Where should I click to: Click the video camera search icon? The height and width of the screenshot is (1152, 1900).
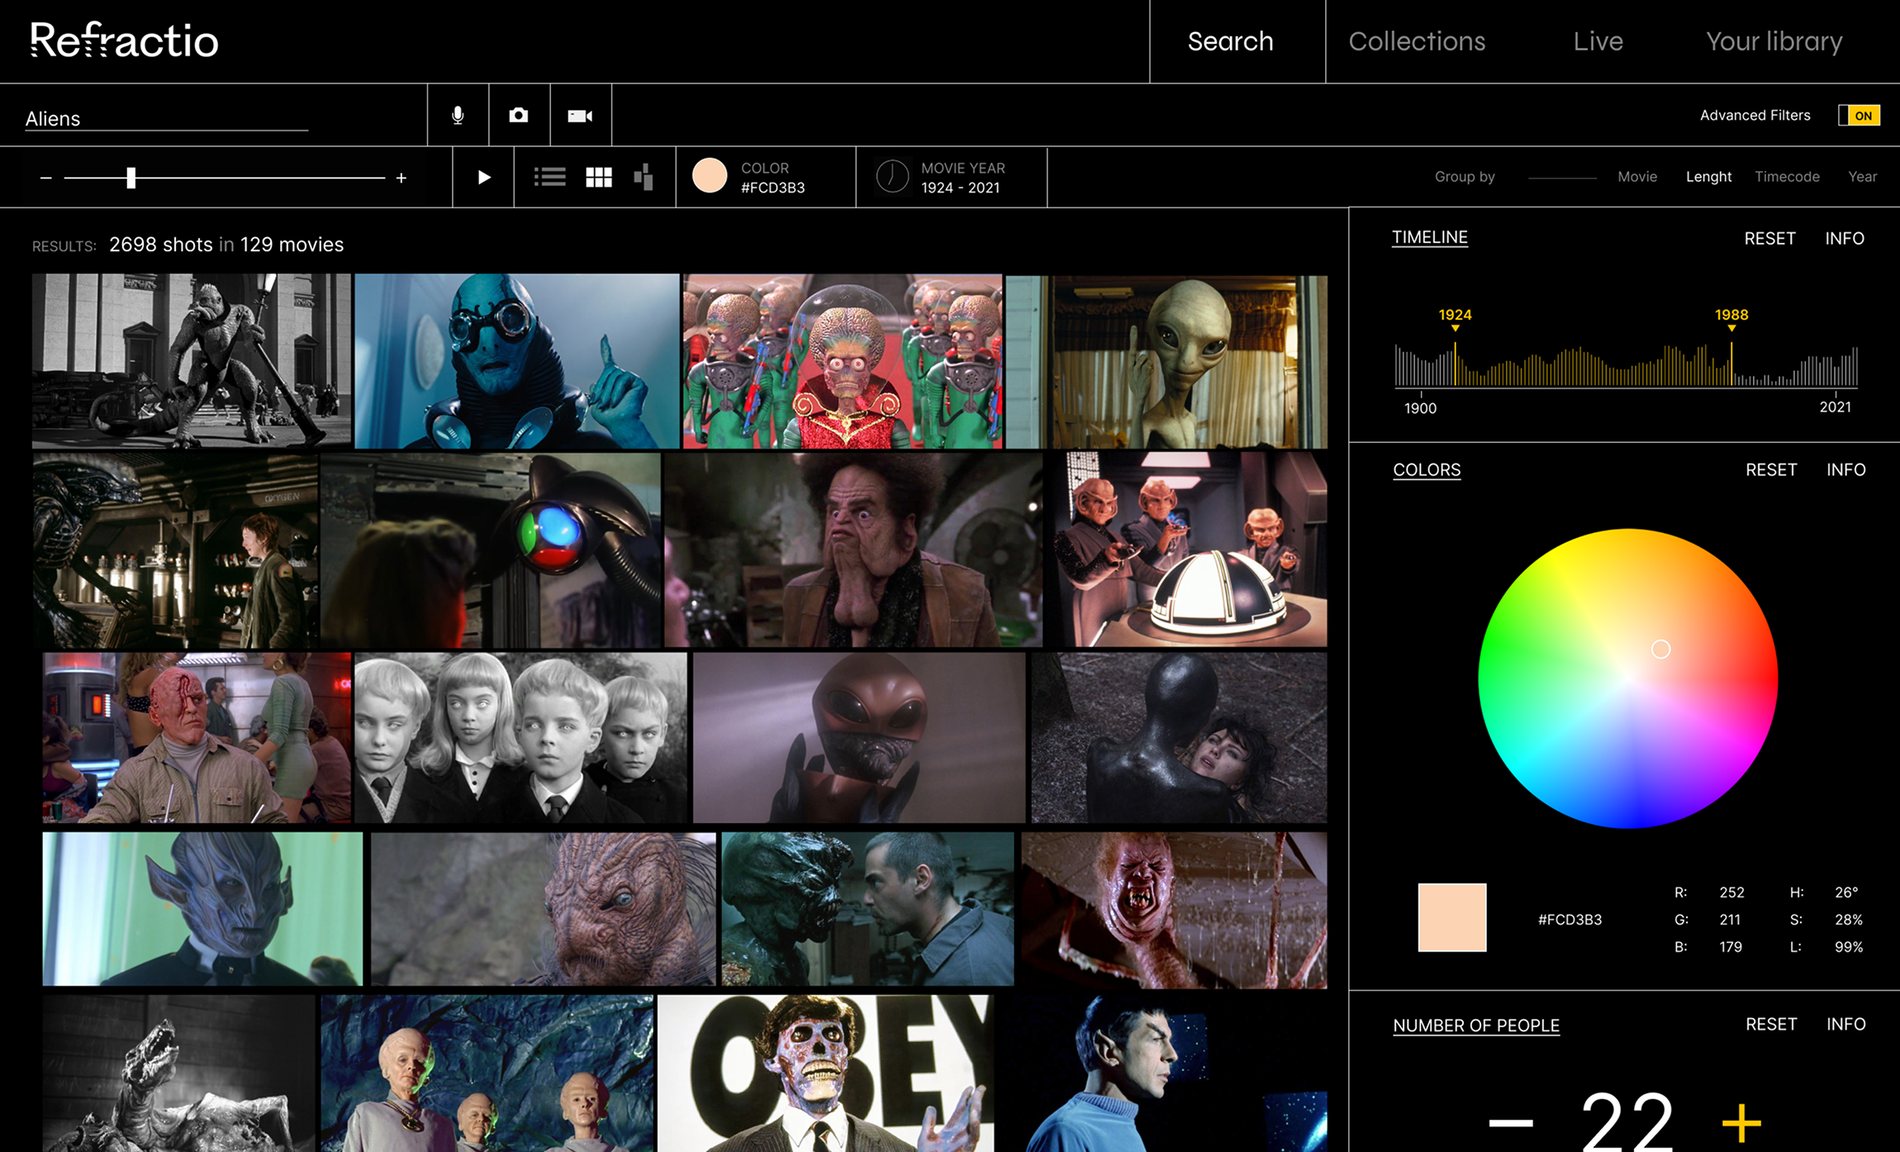pyautogui.click(x=580, y=116)
